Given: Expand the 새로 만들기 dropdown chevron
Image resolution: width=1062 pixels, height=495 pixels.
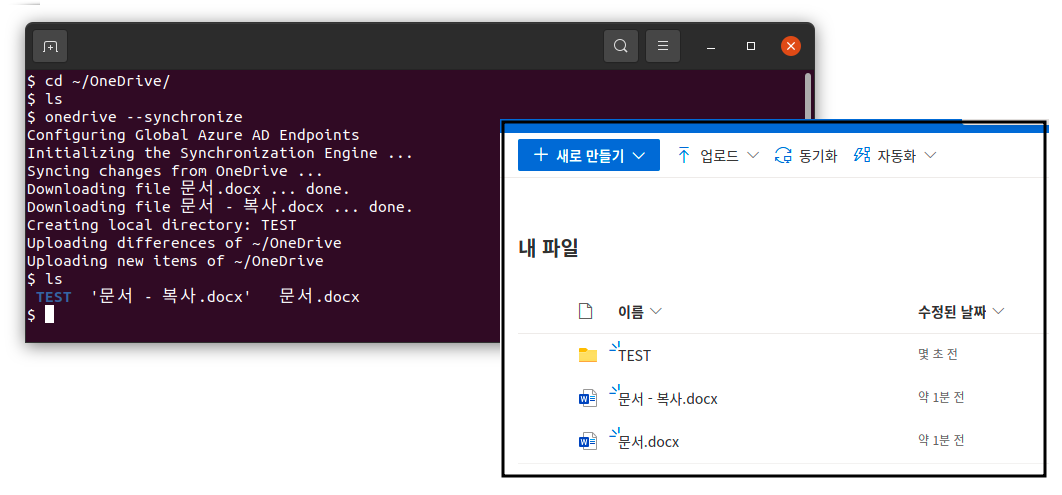Looking at the screenshot, I should click(639, 156).
